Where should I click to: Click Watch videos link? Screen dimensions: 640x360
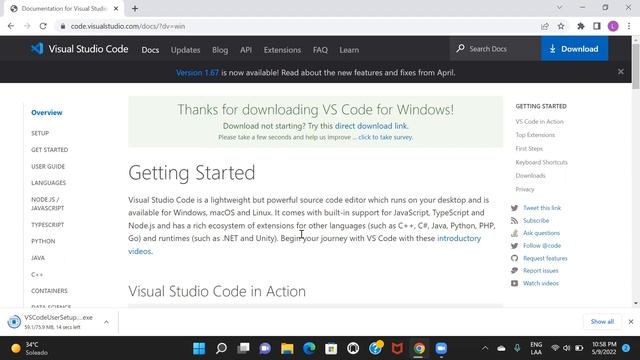541,283
